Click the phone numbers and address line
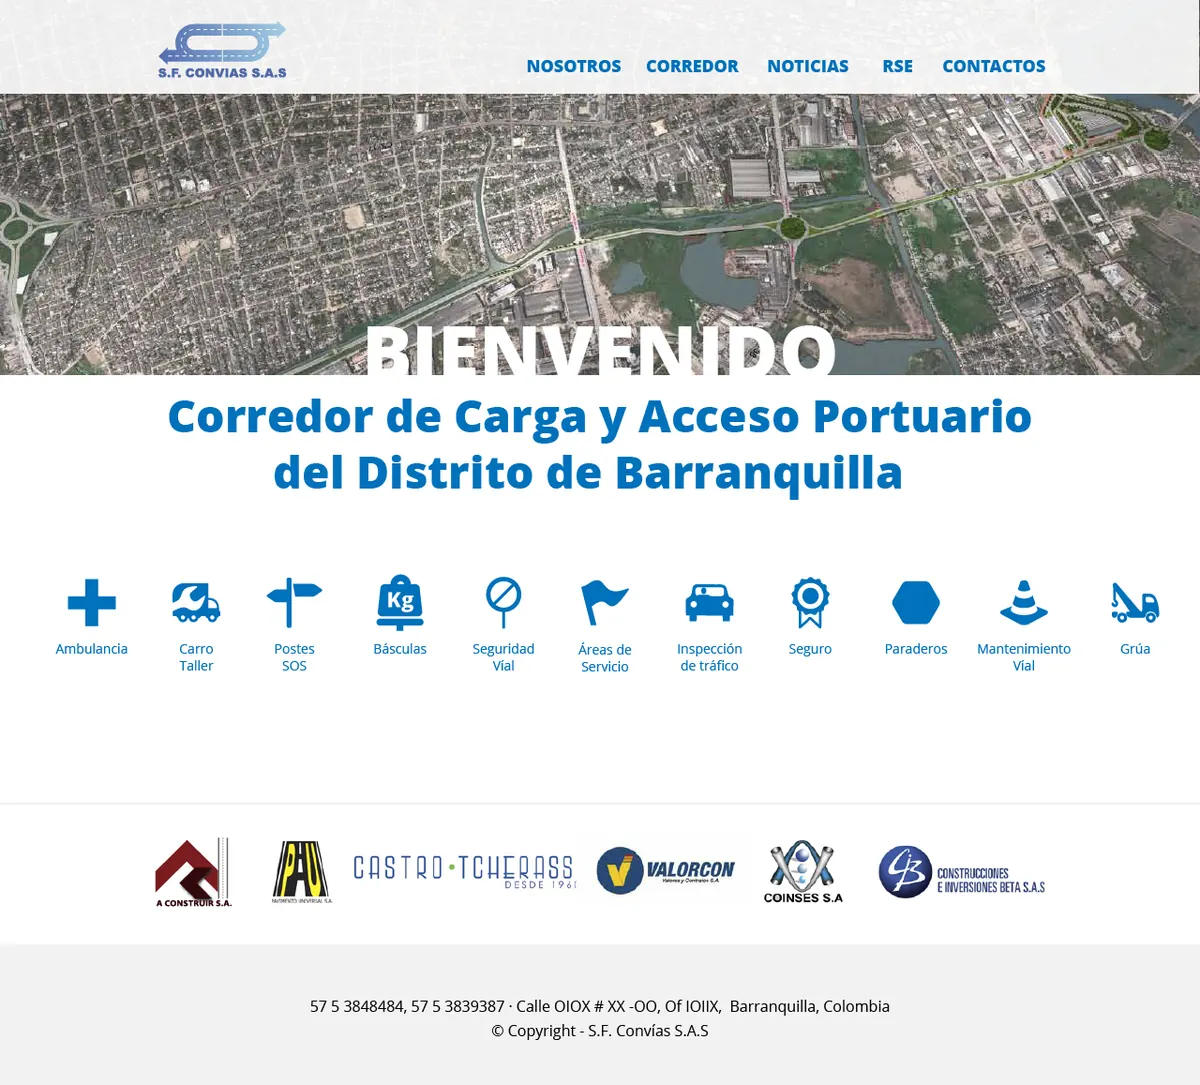 [600, 1006]
